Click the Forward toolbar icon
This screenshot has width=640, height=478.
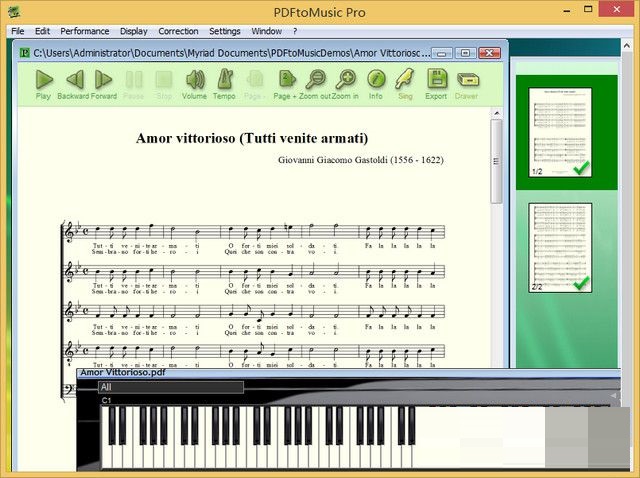pos(104,80)
